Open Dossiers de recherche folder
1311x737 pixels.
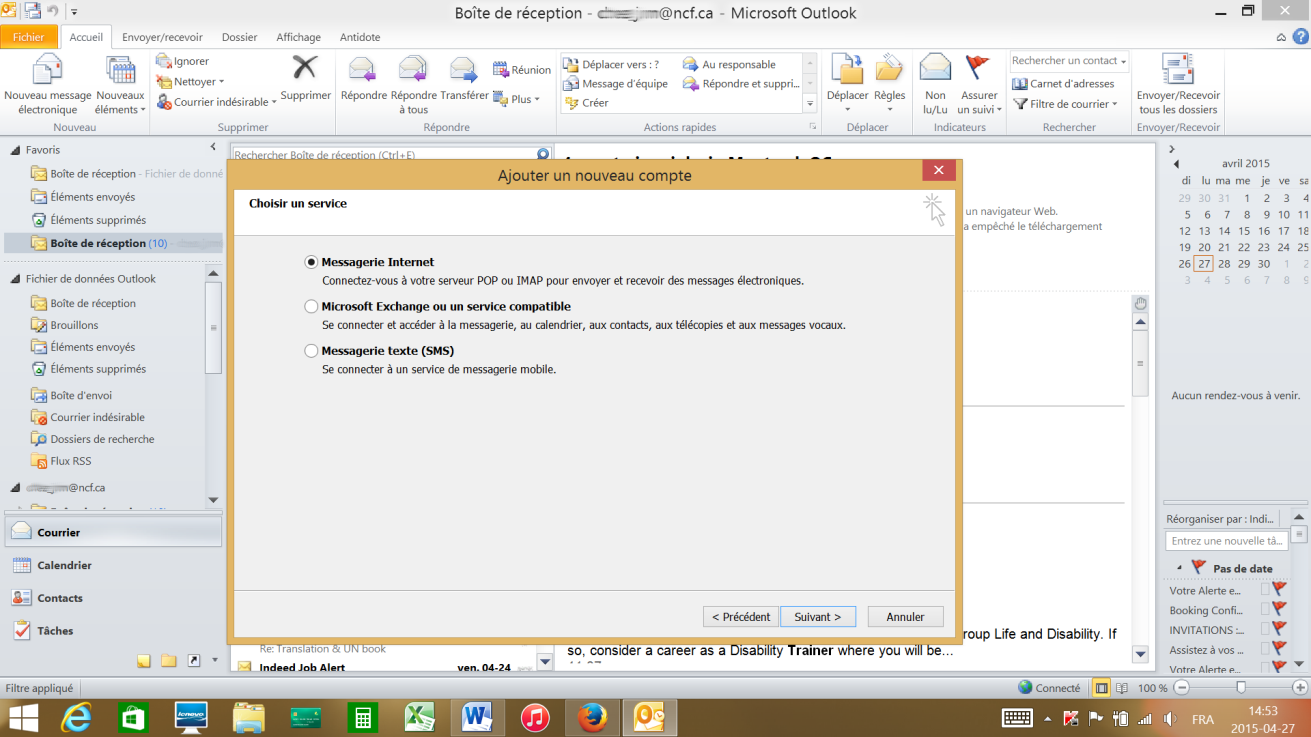(x=102, y=439)
